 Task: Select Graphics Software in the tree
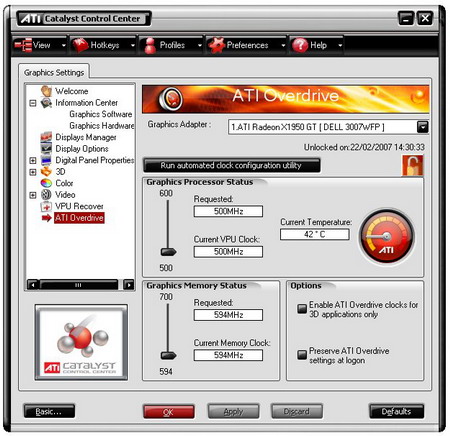tap(101, 114)
